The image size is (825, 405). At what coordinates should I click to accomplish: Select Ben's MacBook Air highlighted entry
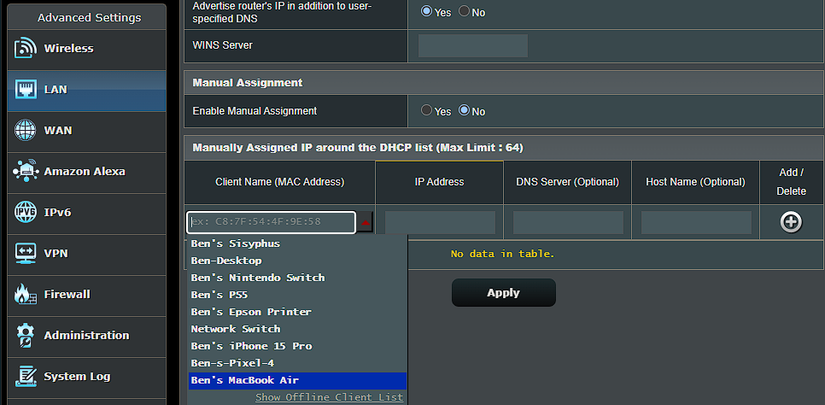pos(297,381)
